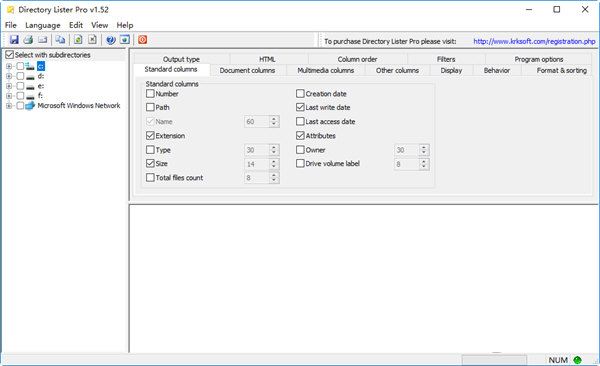The height and width of the screenshot is (366, 600).
Task: Switch to the Behavior tab
Action: pyautogui.click(x=497, y=70)
